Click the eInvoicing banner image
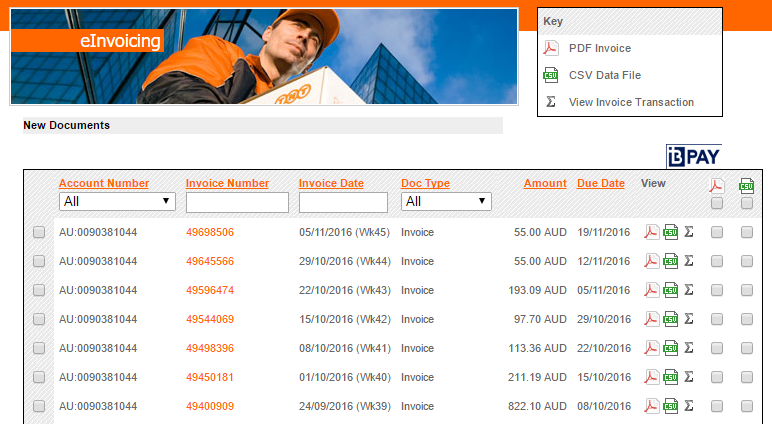The image size is (772, 424). pyautogui.click(x=264, y=56)
